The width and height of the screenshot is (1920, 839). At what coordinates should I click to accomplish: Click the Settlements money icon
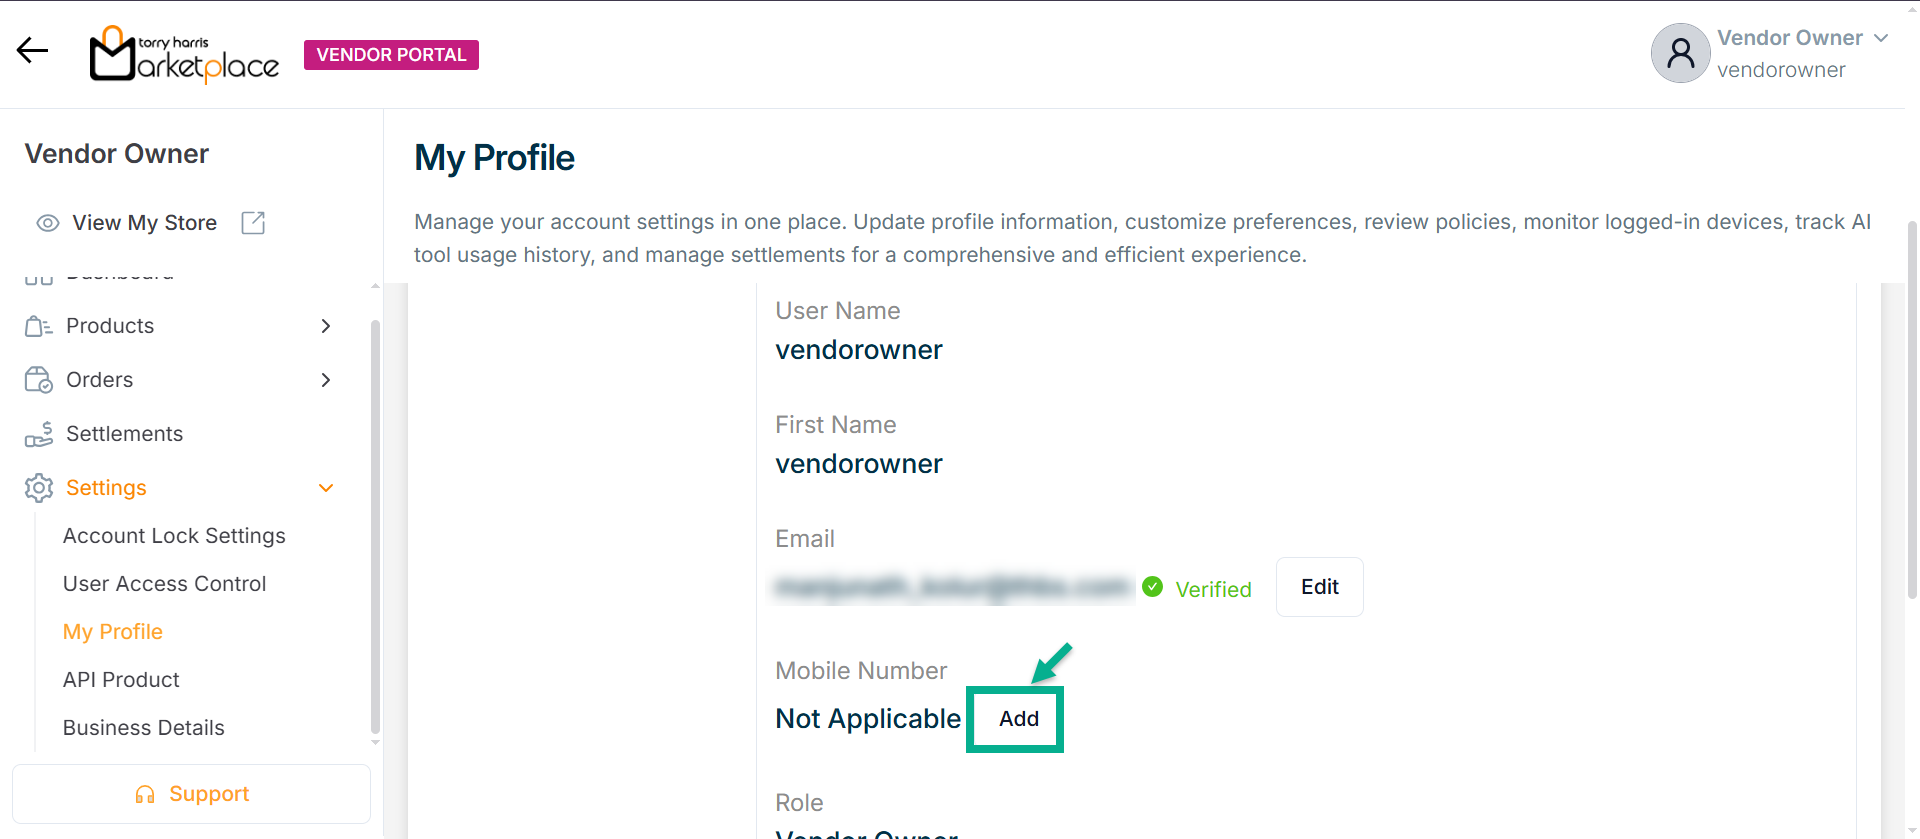click(38, 434)
